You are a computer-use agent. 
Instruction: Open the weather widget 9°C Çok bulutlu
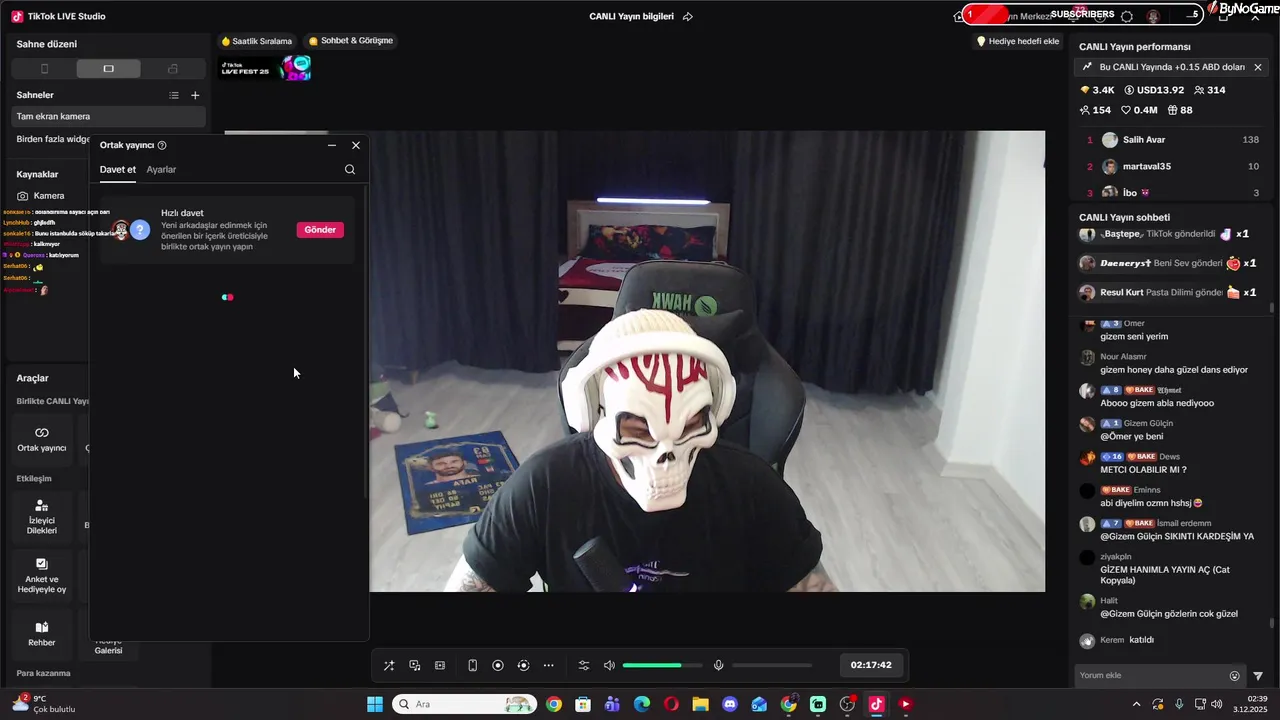pyautogui.click(x=44, y=704)
